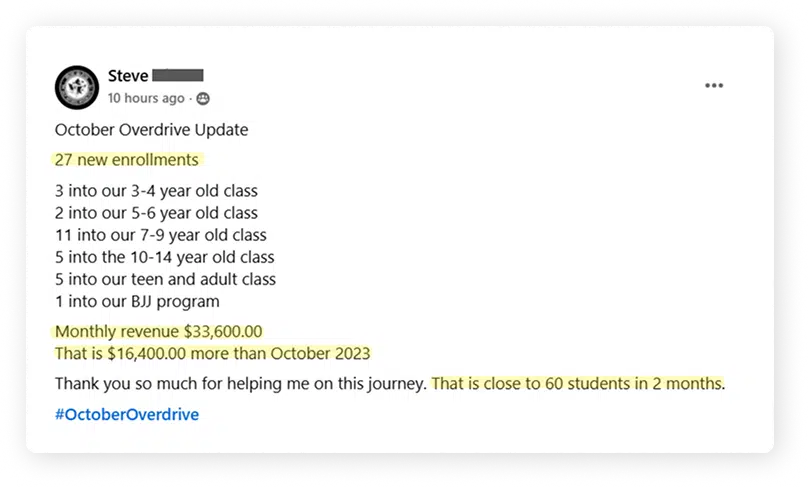Screen dimensions: 808x487
Task: Click the 'October Overdrive Update' heading text
Action: pos(152,129)
